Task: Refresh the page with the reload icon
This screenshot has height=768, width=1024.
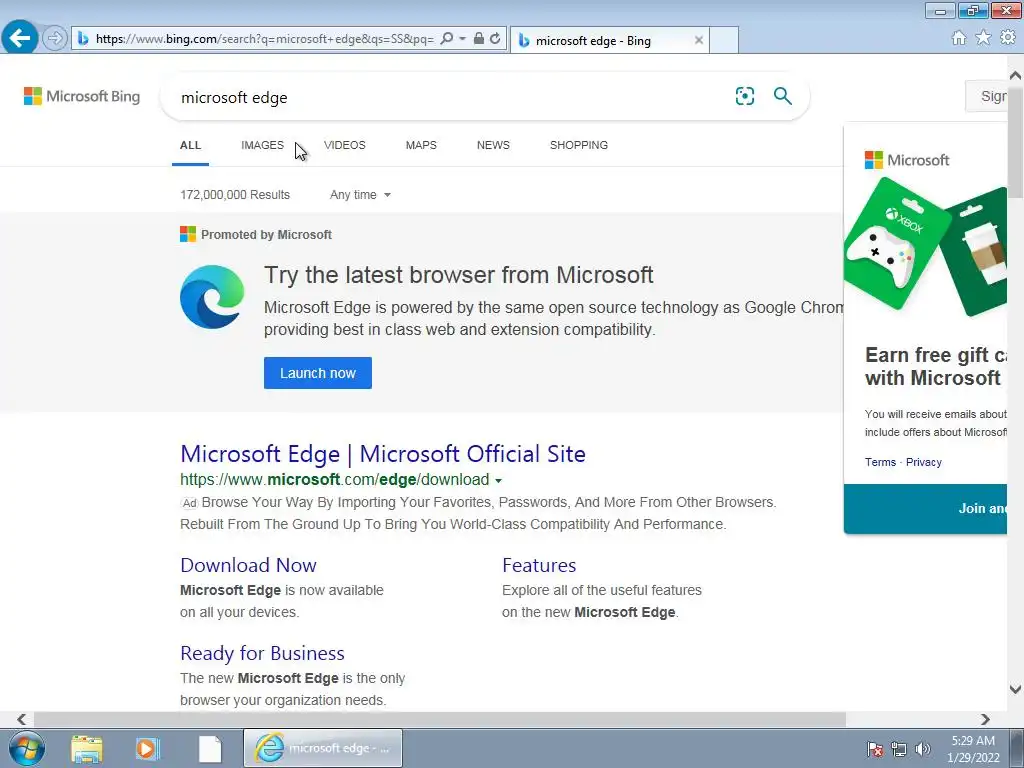Action: (496, 39)
